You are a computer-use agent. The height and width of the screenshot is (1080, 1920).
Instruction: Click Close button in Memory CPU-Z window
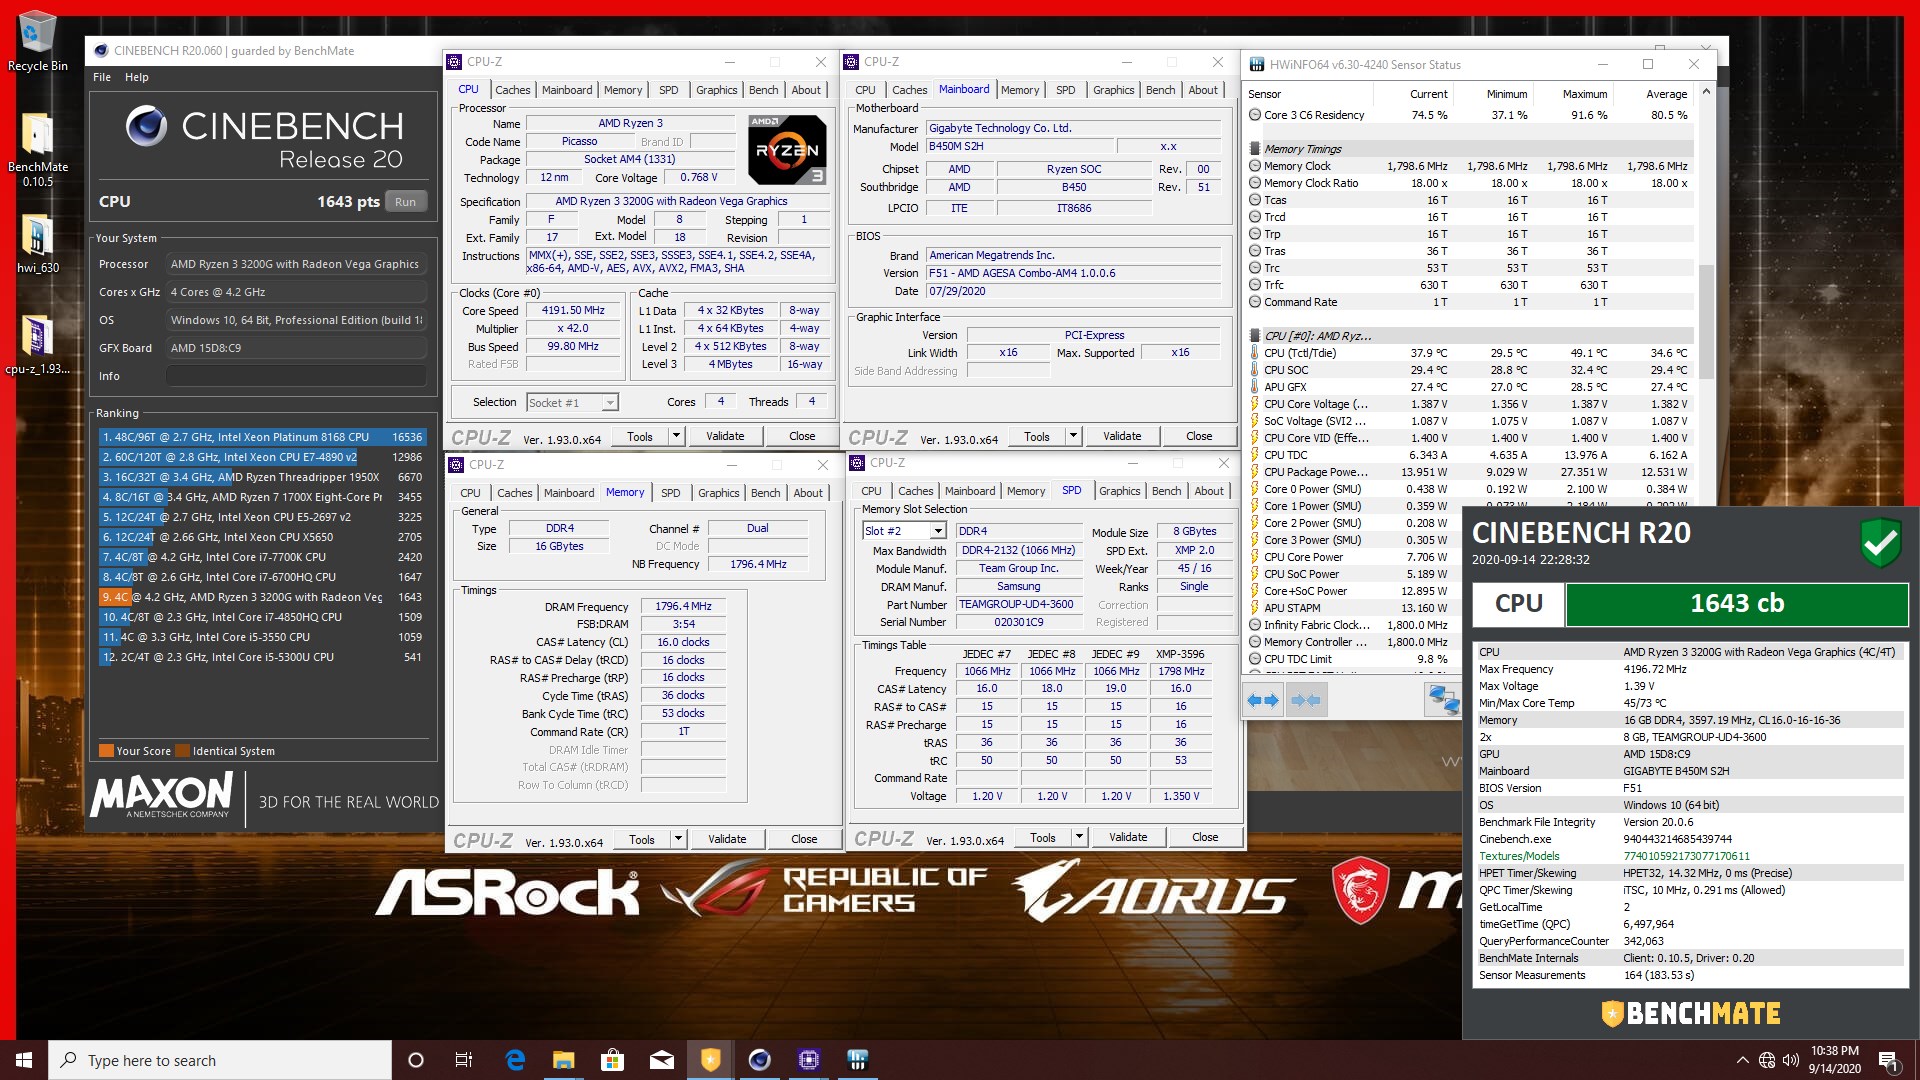(x=804, y=839)
